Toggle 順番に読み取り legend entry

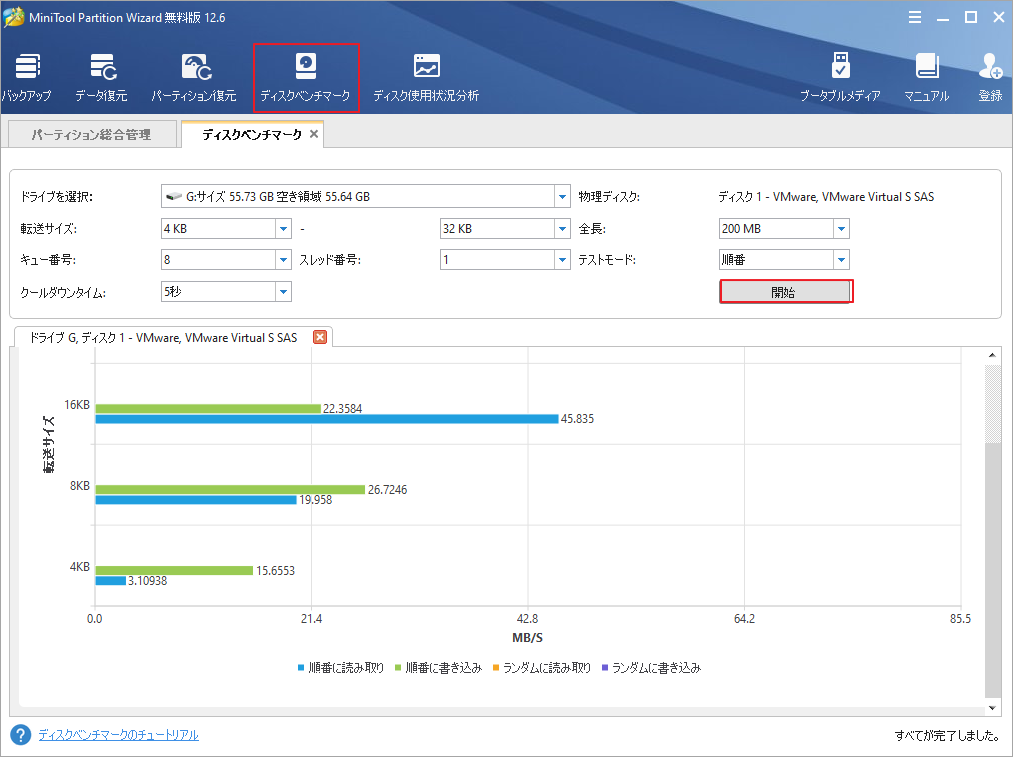click(x=340, y=668)
